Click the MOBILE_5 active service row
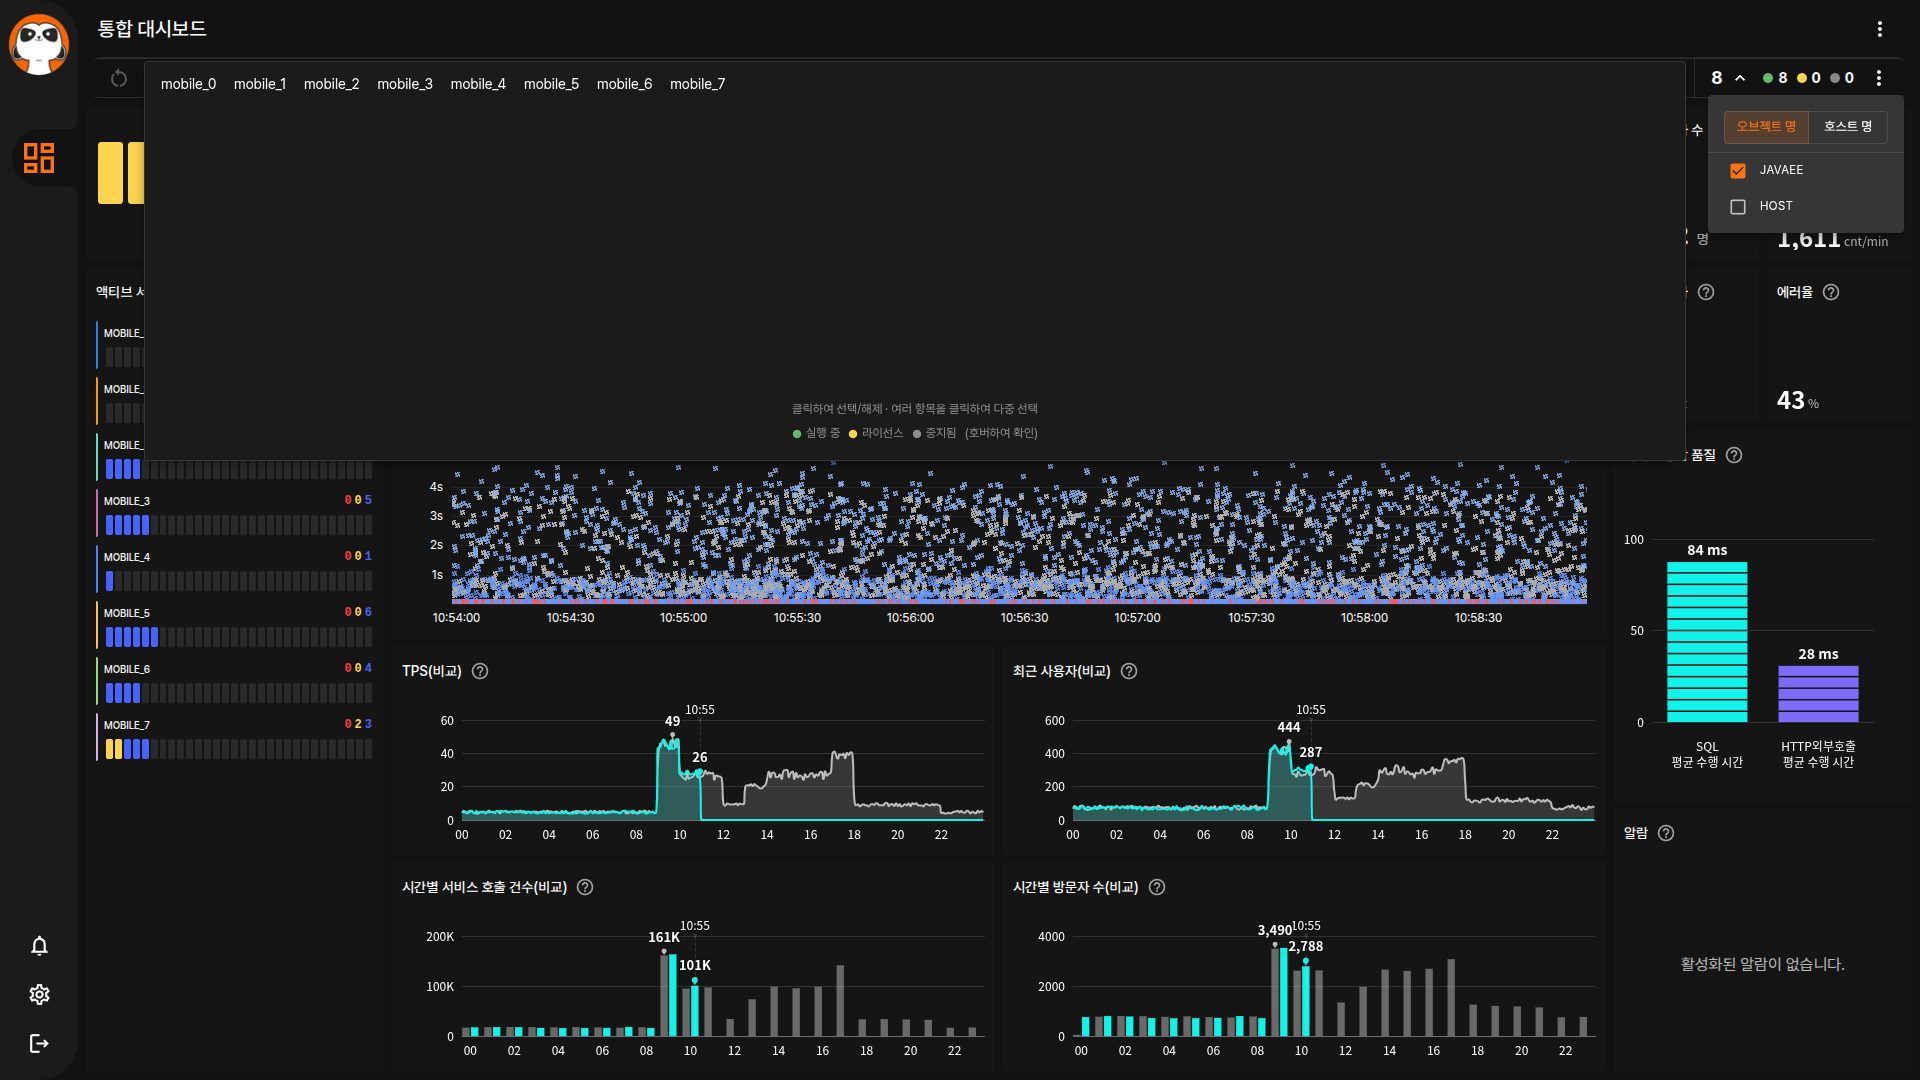This screenshot has width=1920, height=1080. click(x=235, y=626)
